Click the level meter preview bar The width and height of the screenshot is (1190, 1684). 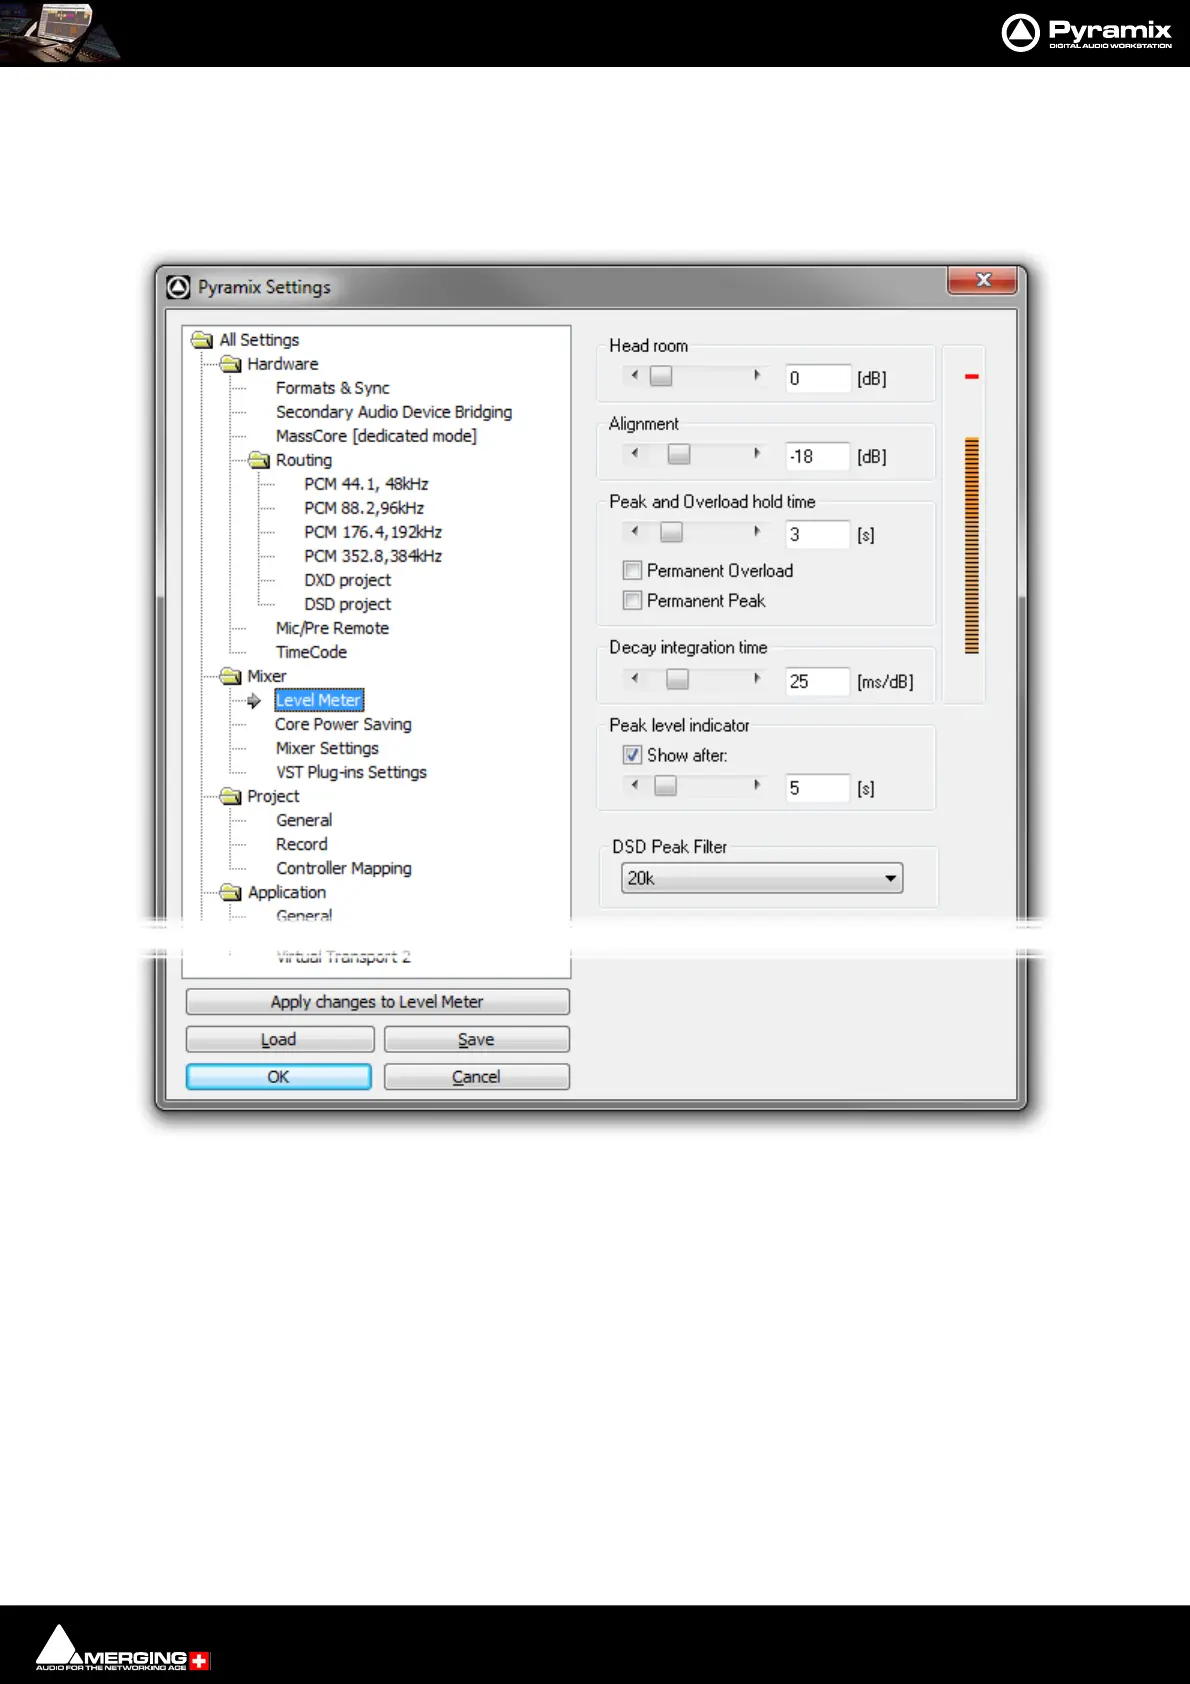click(971, 545)
